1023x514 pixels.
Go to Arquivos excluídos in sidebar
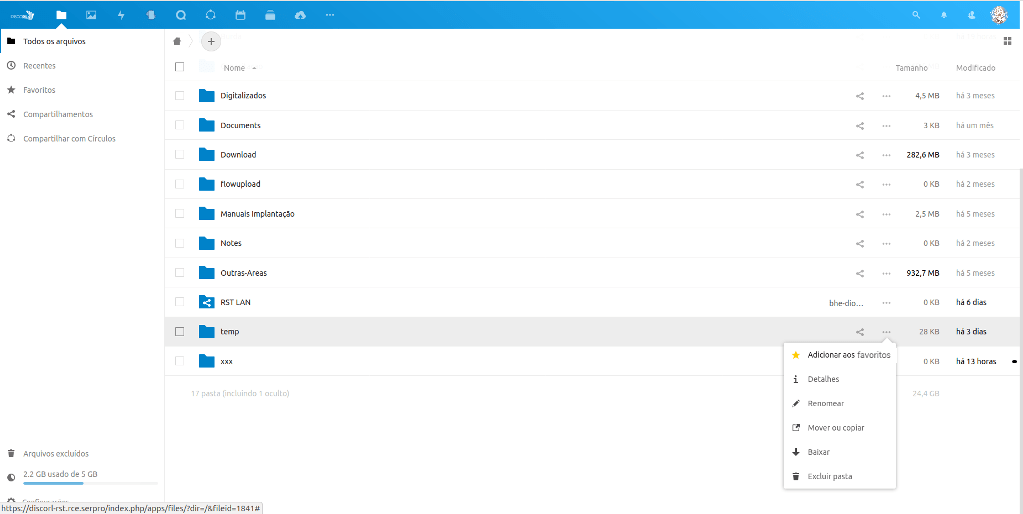(x=56, y=453)
